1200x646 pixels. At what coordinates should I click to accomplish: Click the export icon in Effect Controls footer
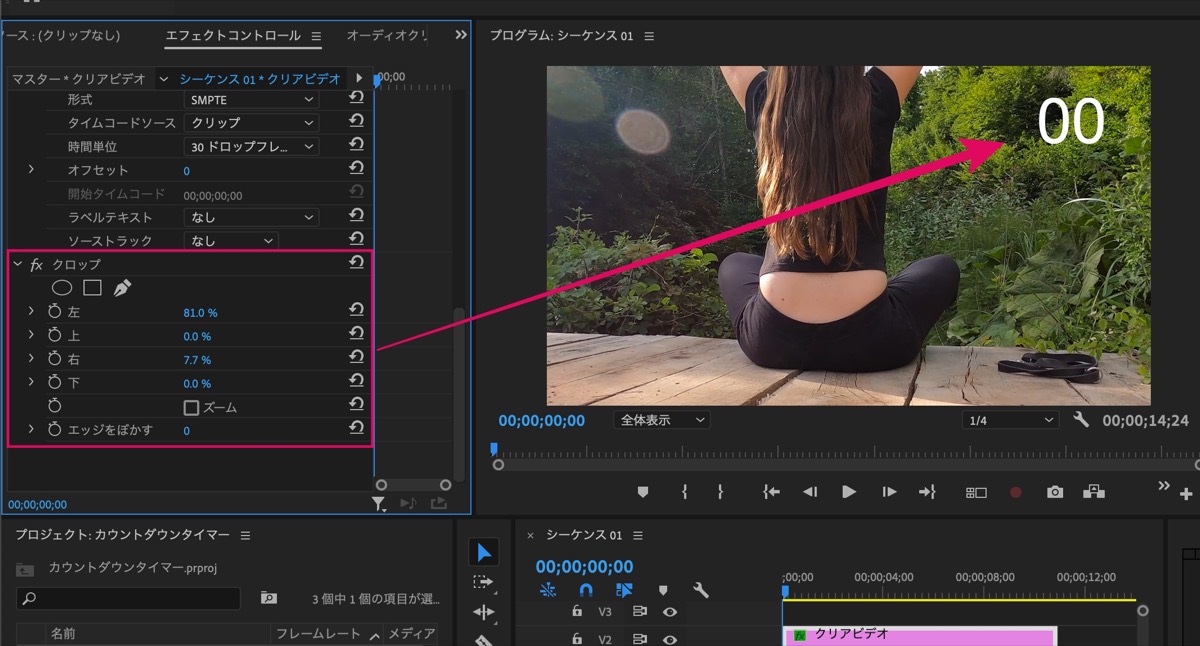pyautogui.click(x=437, y=504)
